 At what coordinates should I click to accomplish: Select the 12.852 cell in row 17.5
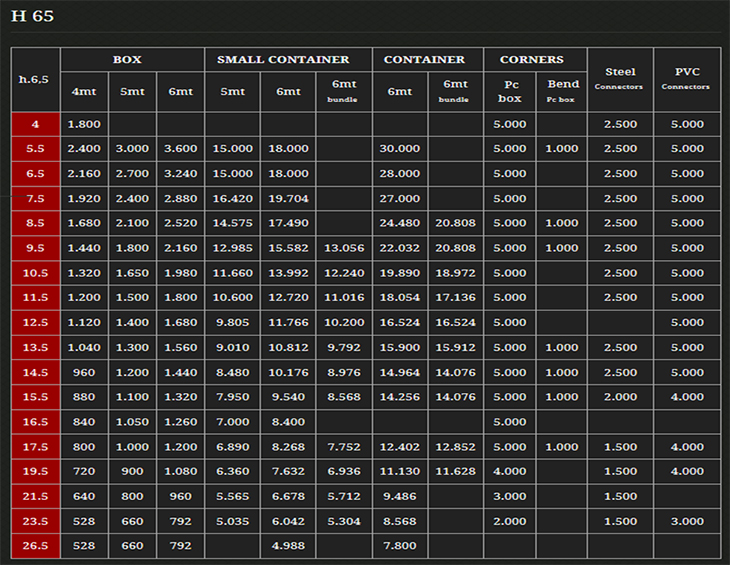pyautogui.click(x=455, y=447)
